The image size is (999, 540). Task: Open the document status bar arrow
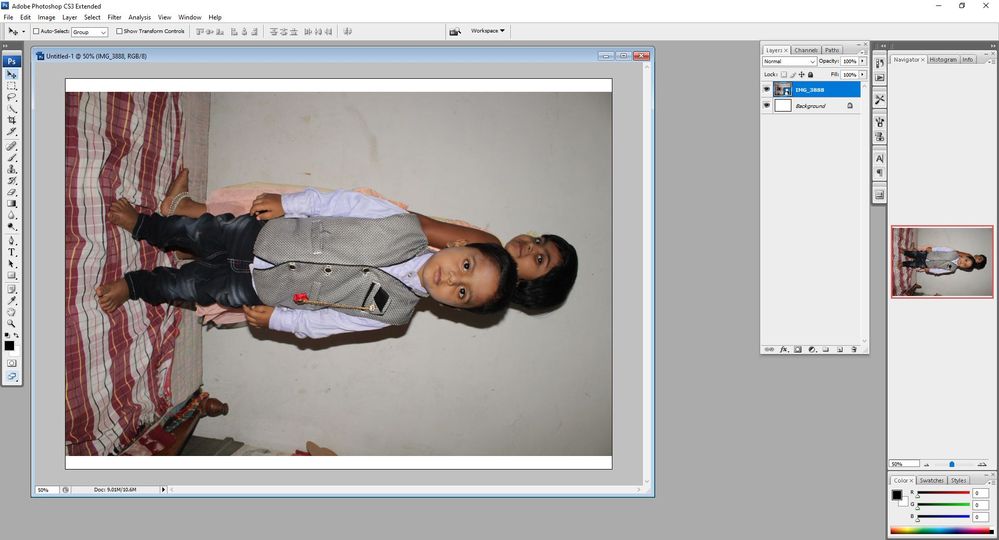(x=163, y=490)
